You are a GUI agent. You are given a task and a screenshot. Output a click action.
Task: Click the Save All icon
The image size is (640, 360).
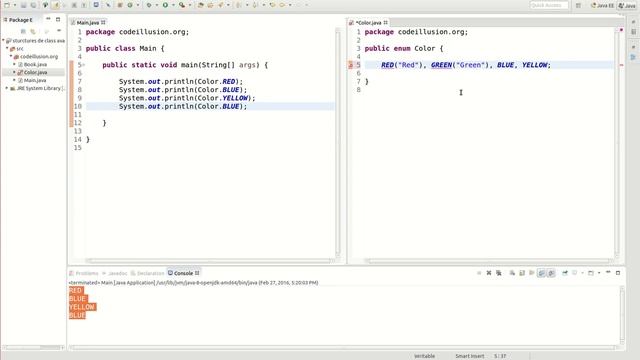point(33,5)
